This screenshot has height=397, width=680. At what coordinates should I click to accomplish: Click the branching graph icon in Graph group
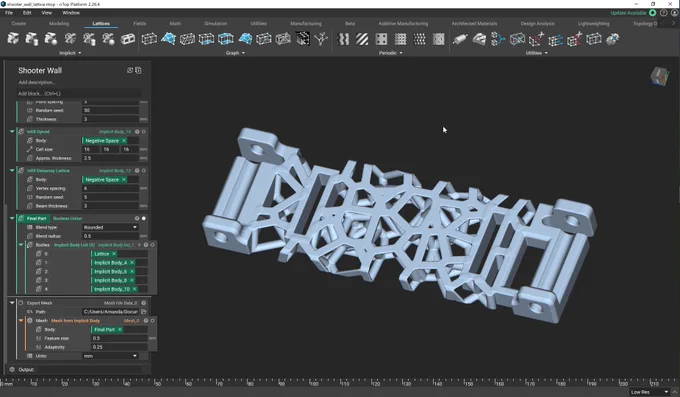321,39
